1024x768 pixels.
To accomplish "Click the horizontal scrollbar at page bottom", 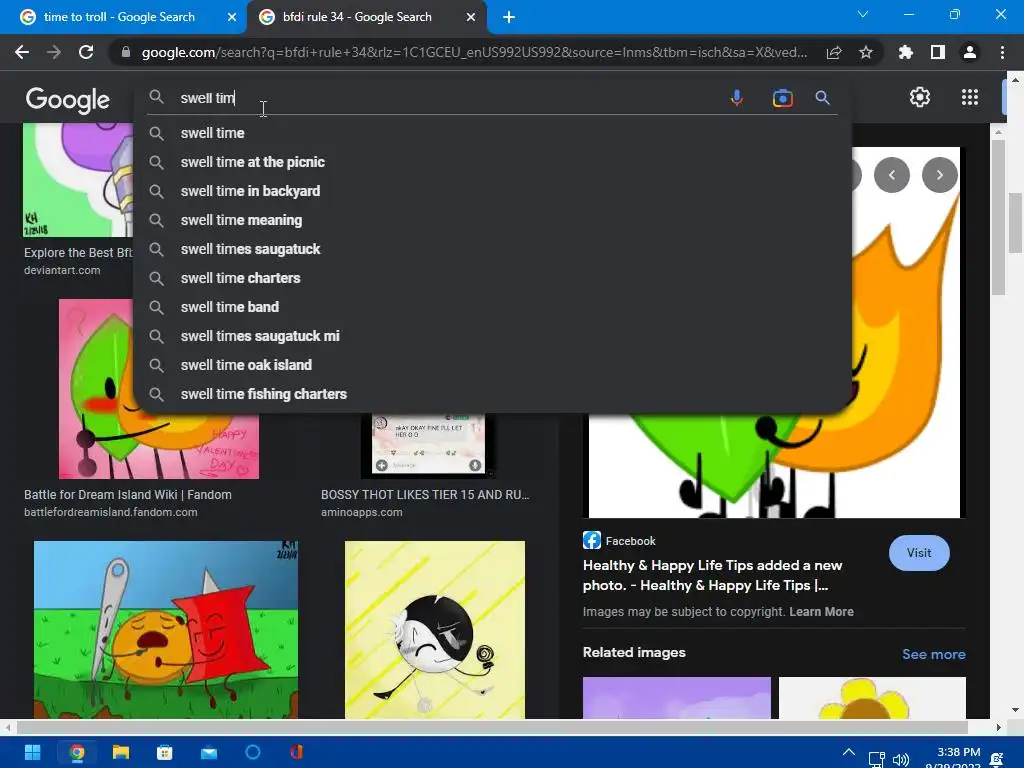I will click(x=492, y=727).
